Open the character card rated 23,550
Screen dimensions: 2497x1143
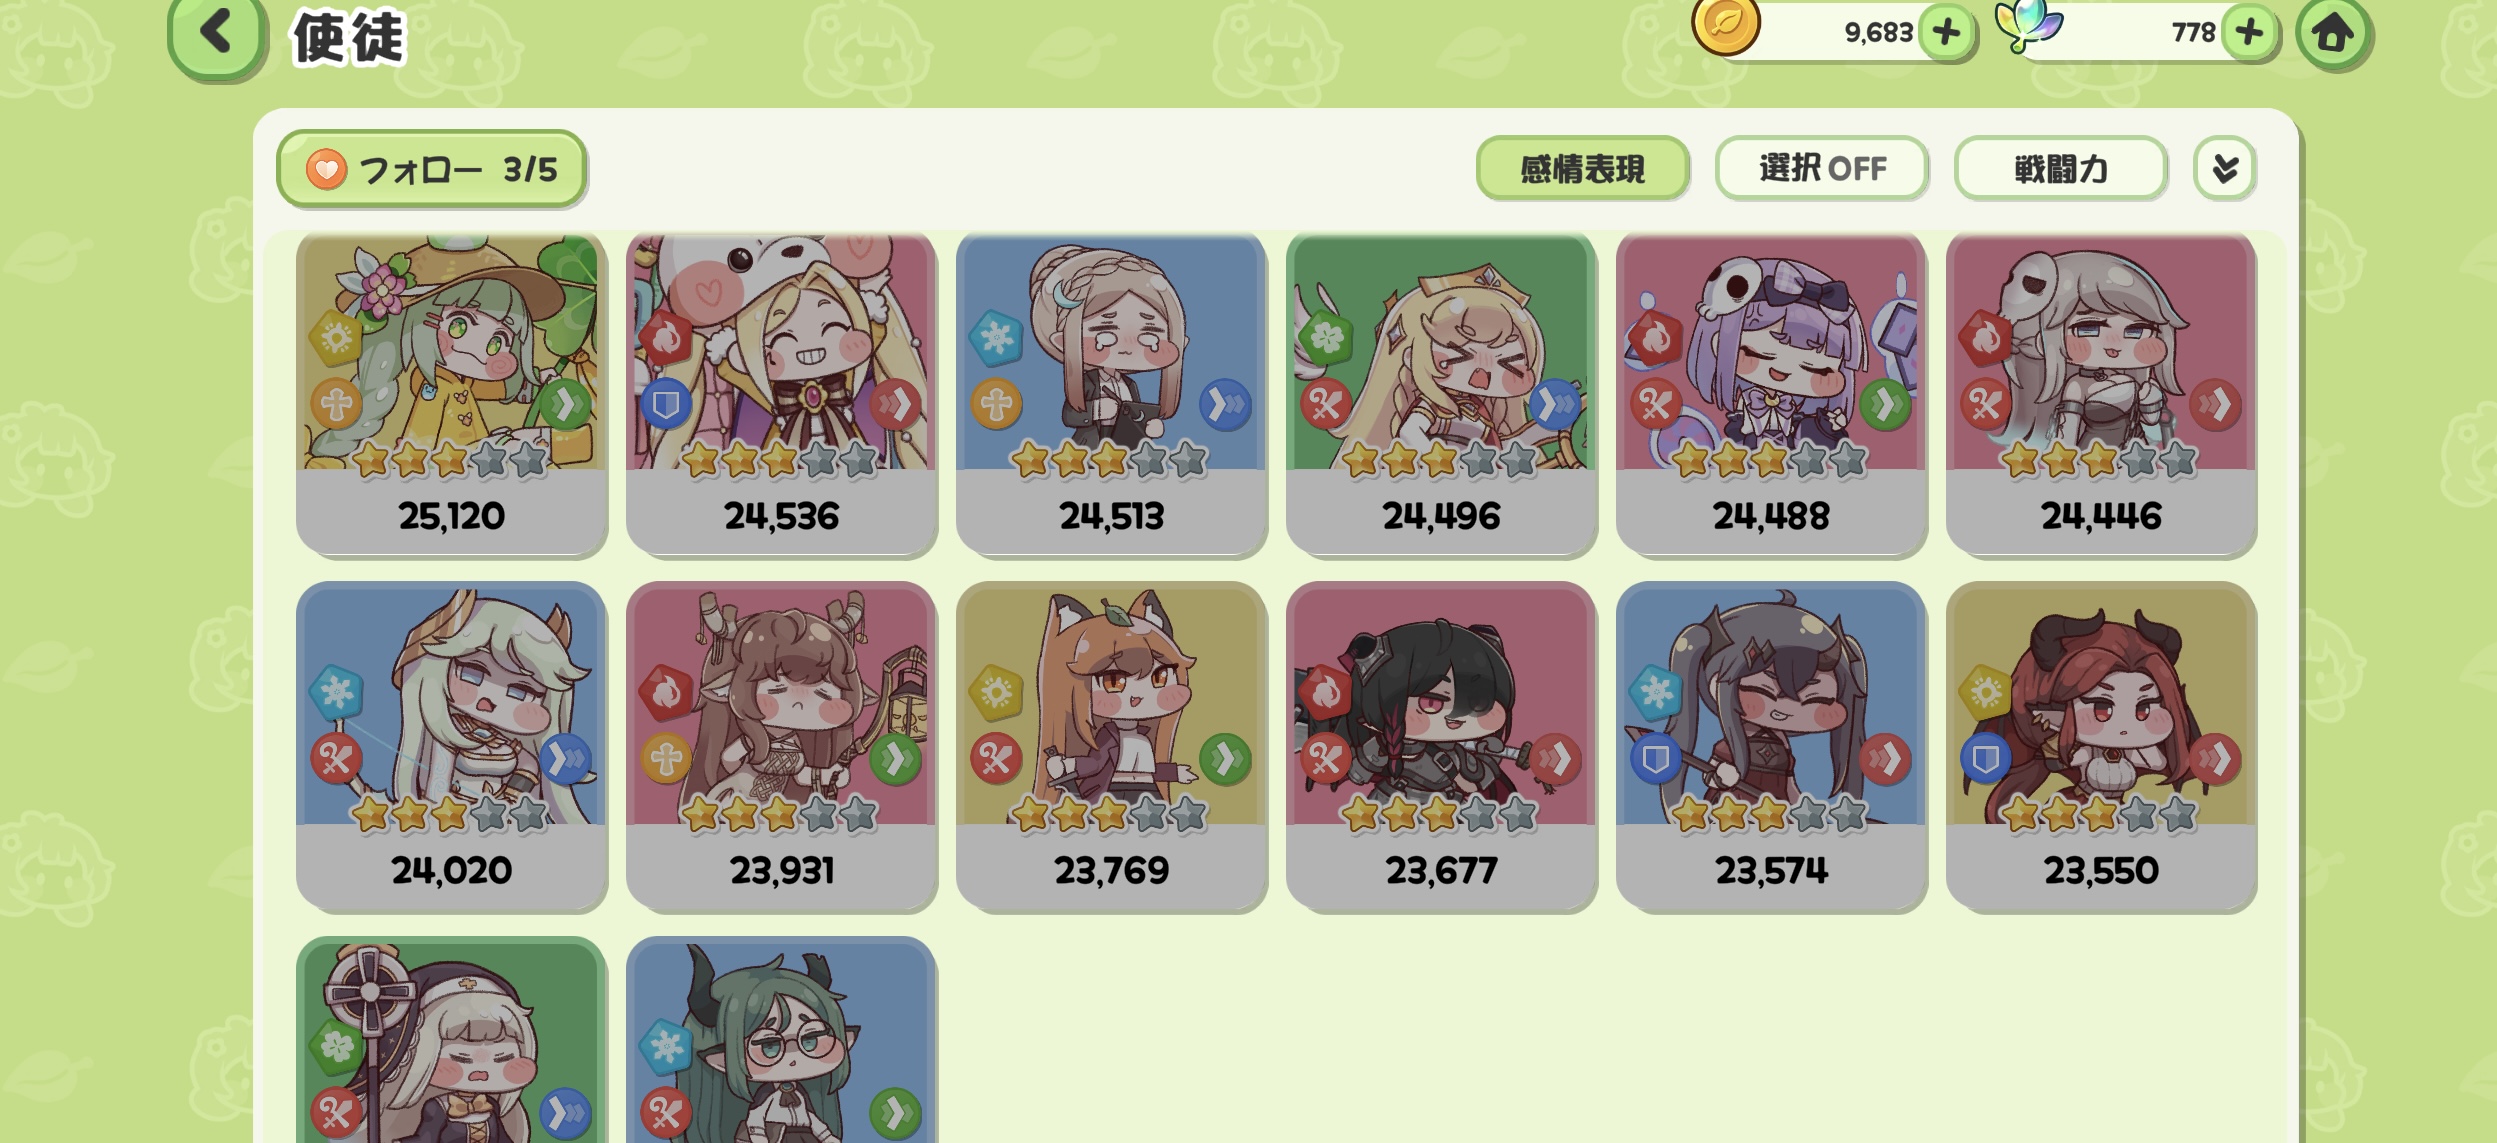2101,747
